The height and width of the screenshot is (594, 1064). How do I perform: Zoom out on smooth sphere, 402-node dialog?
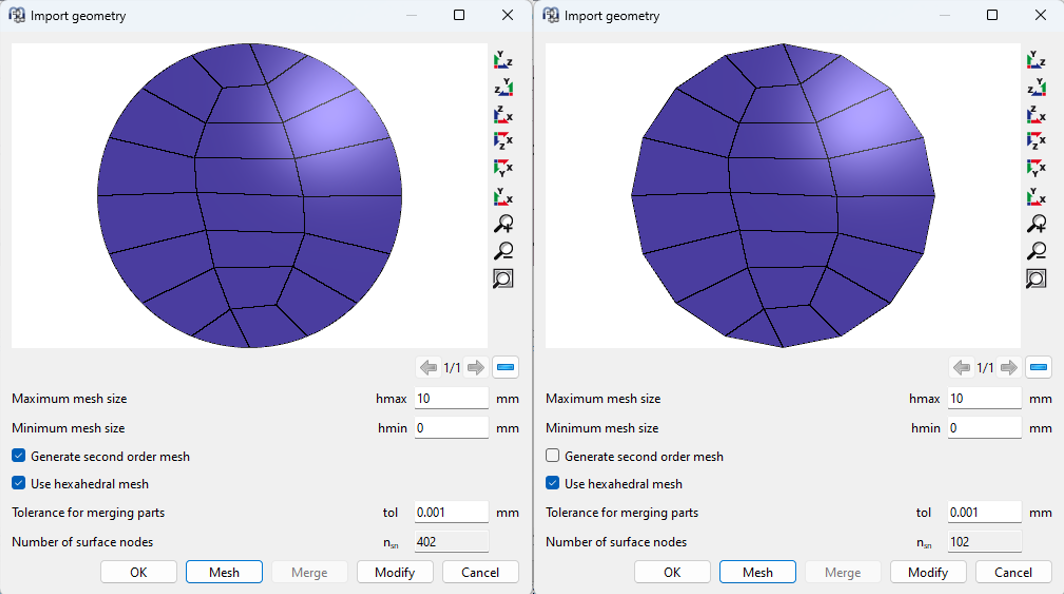click(x=503, y=250)
